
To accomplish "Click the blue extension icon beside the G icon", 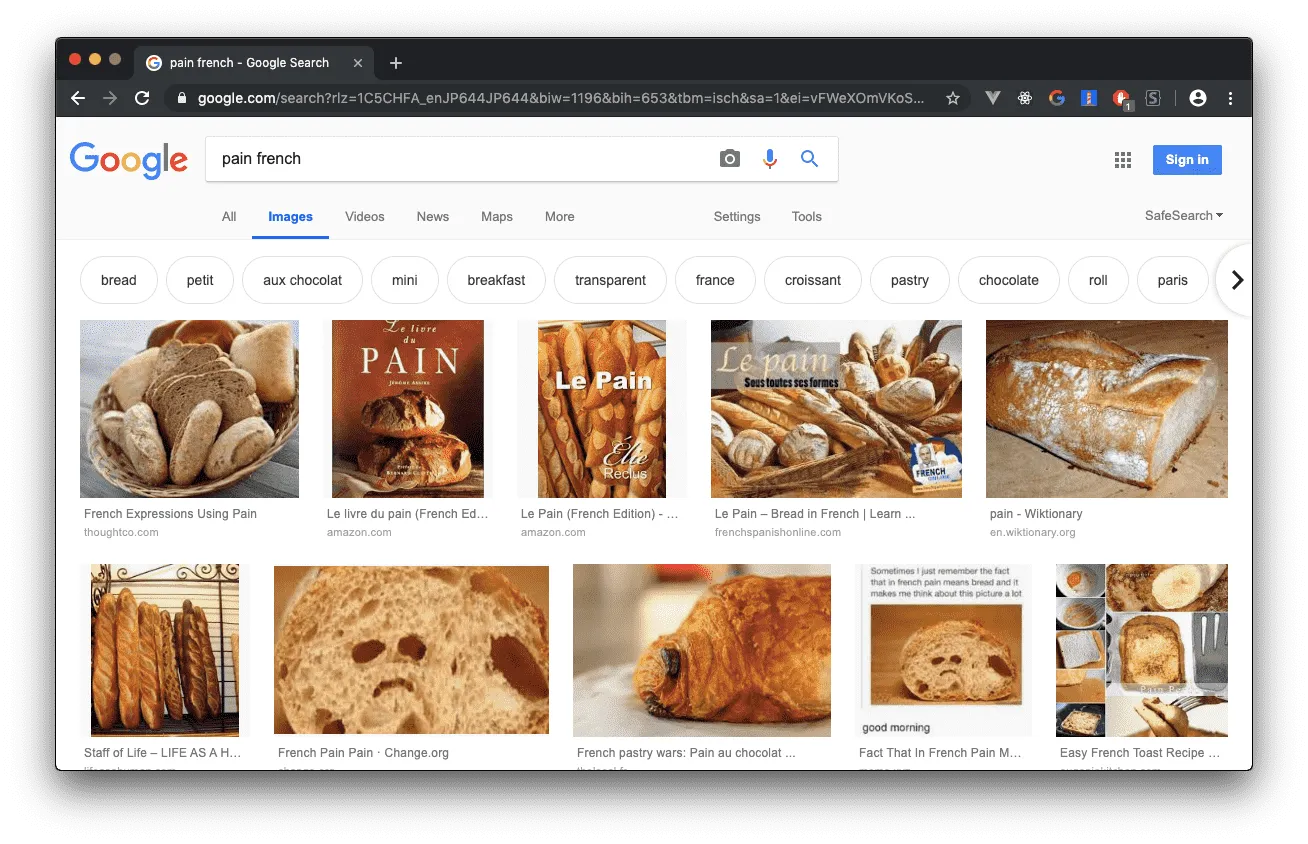I will pyautogui.click(x=1089, y=98).
